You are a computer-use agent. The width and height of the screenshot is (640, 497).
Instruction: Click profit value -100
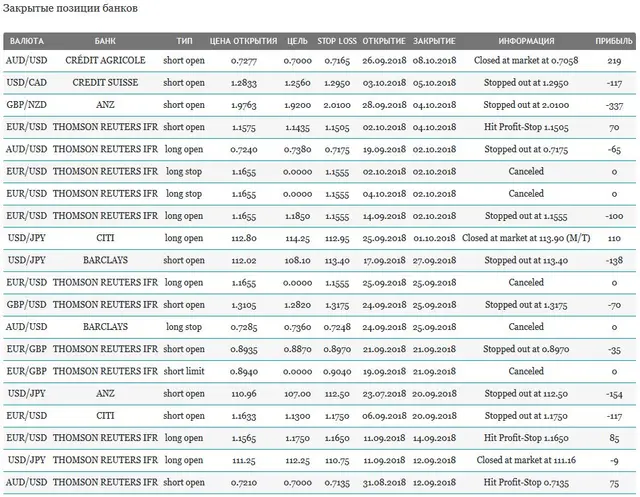tap(614, 216)
